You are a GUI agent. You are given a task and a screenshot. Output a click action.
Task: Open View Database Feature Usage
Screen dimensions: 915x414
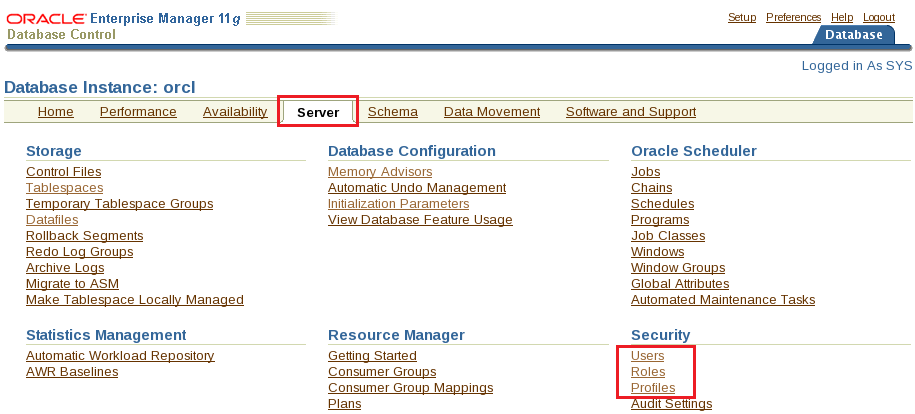point(420,220)
